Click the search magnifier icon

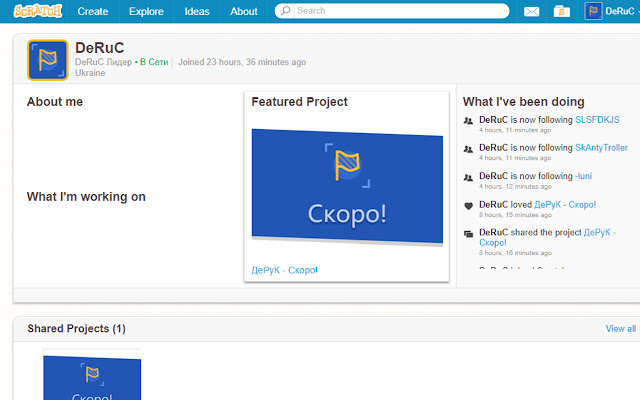point(286,11)
